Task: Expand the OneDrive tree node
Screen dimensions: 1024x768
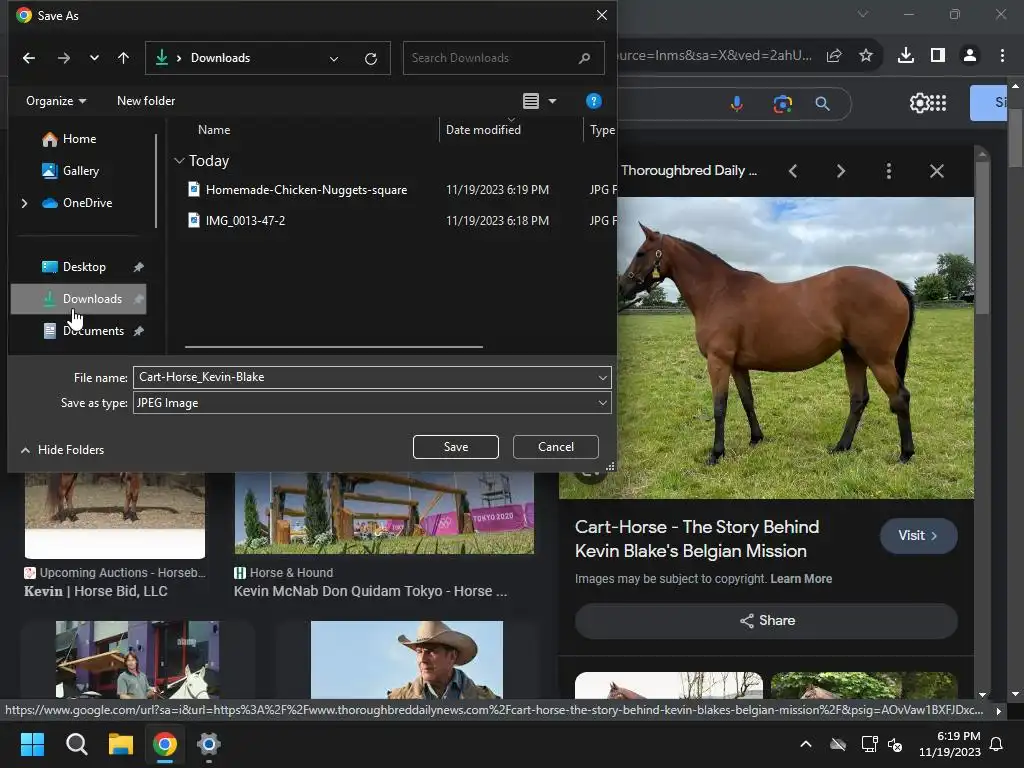Action: pyautogui.click(x=24, y=203)
